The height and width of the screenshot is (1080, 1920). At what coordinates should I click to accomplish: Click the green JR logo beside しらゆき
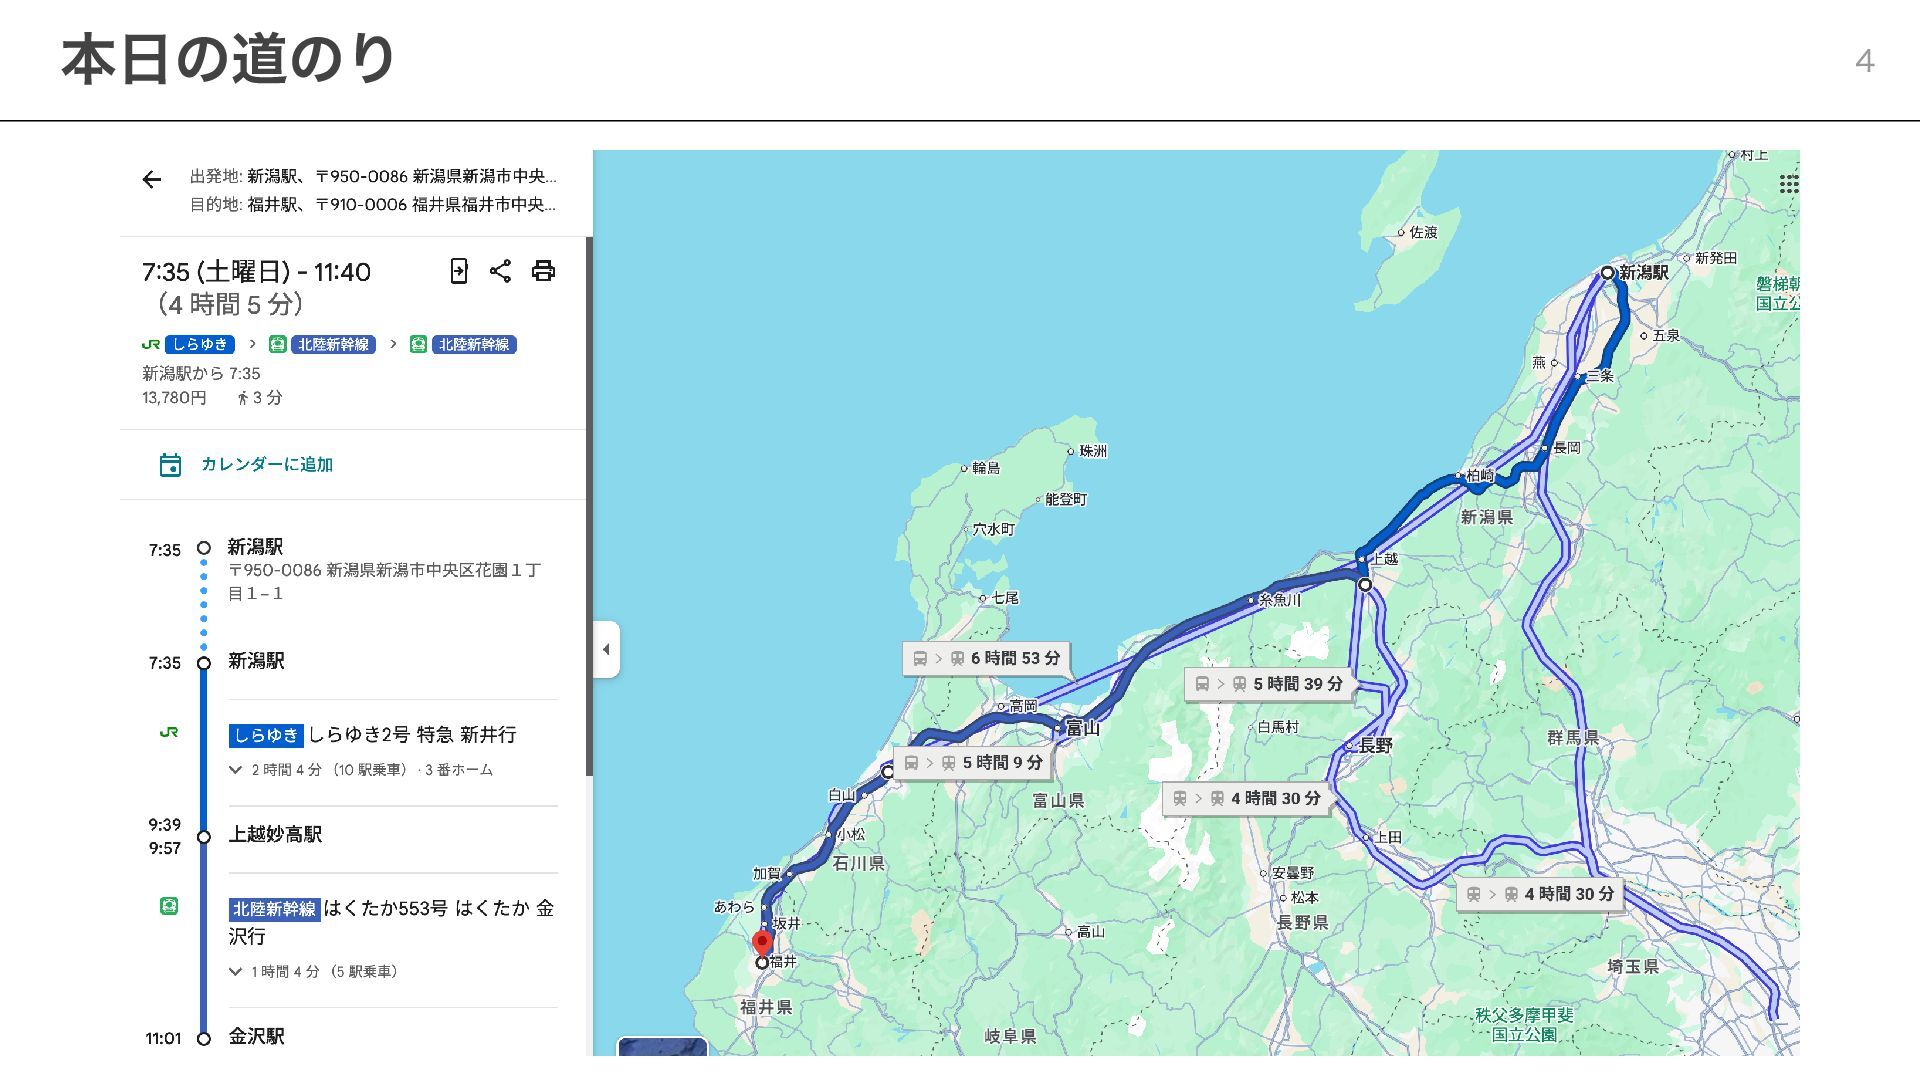click(x=151, y=344)
